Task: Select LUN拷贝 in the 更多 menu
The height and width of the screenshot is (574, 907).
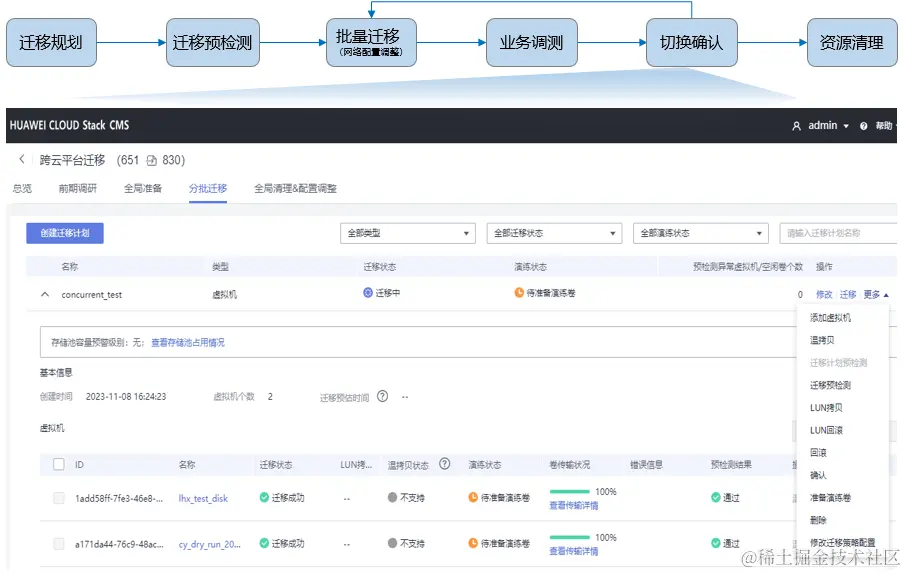Action: tap(826, 408)
